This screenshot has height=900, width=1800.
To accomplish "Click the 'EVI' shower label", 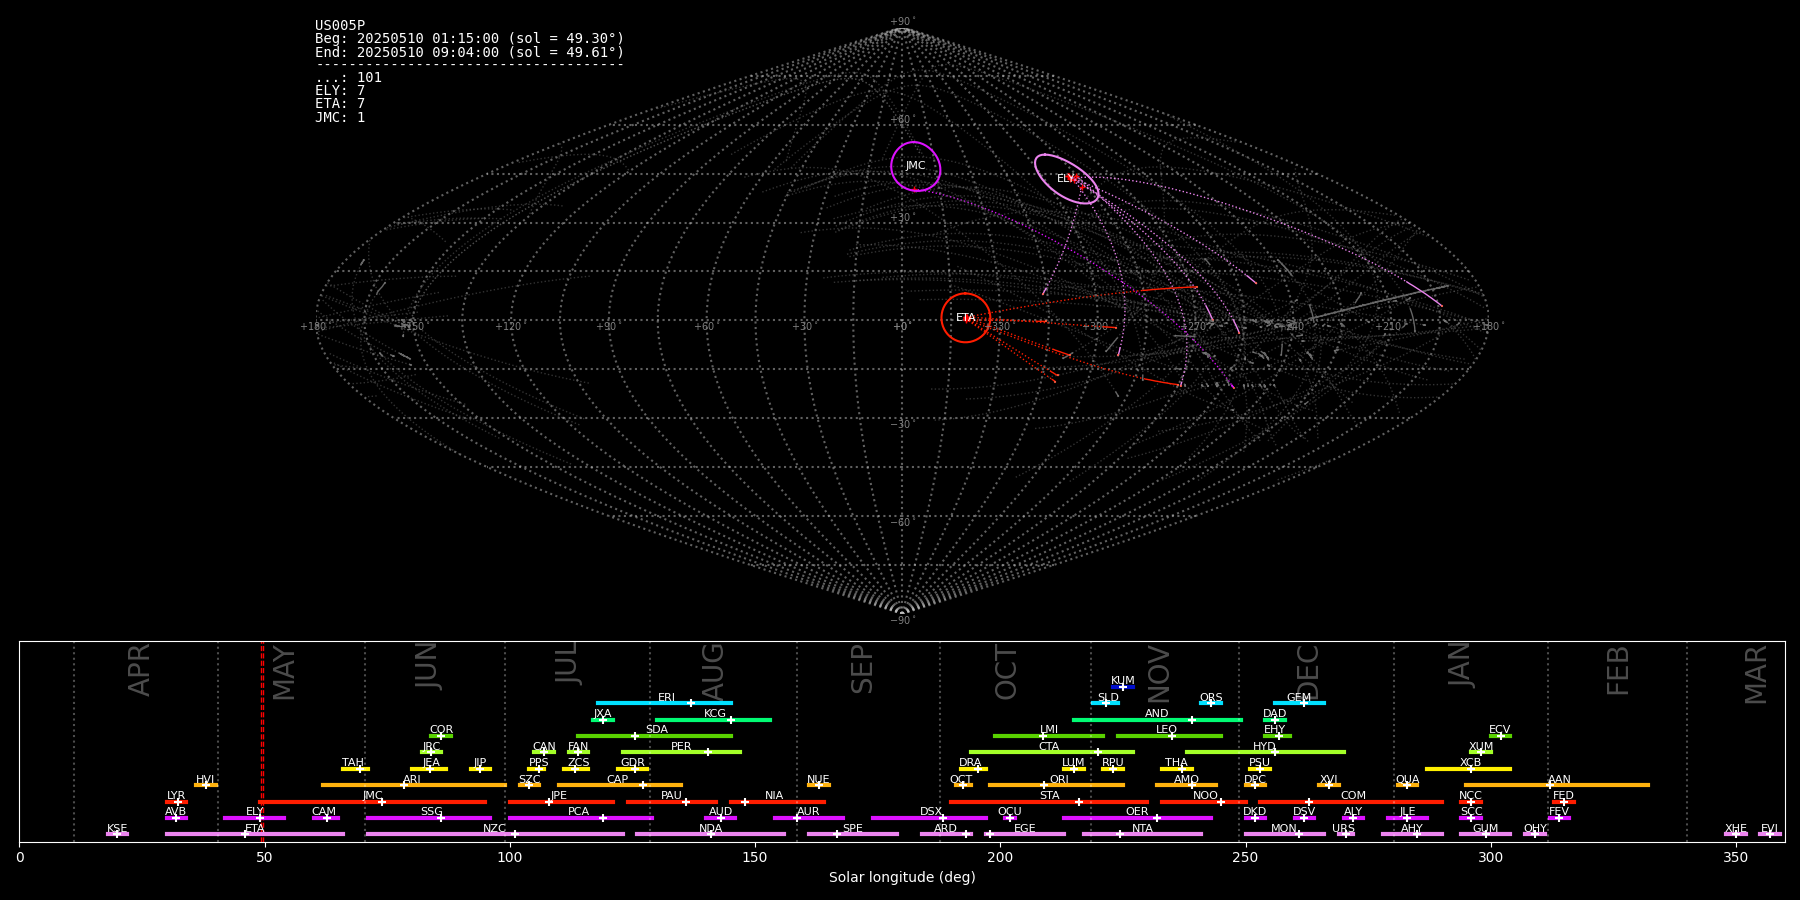I will click(x=1769, y=828).
